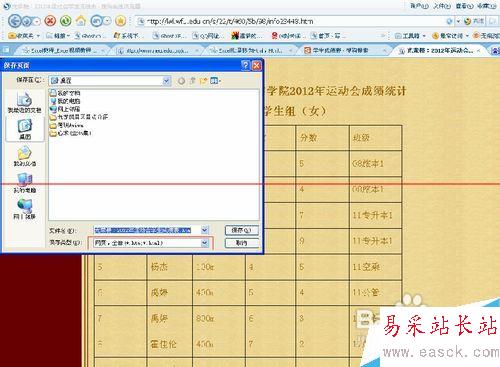Switch to the second tab with edu address

(157, 50)
